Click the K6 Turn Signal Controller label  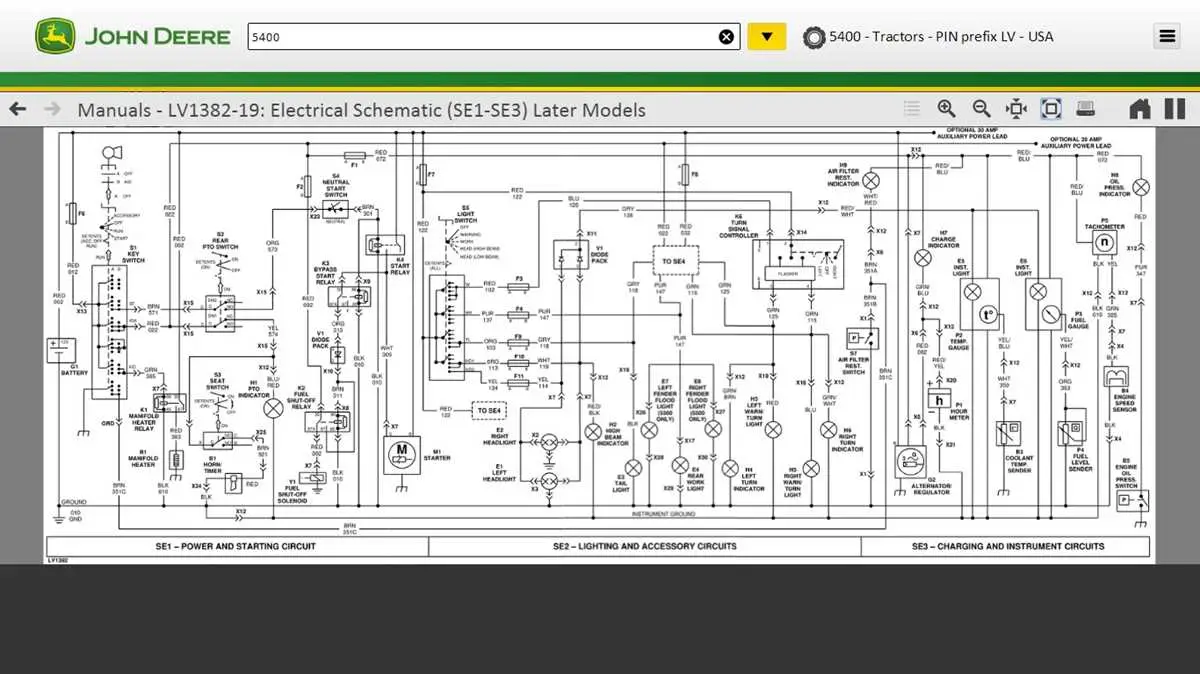pos(738,225)
